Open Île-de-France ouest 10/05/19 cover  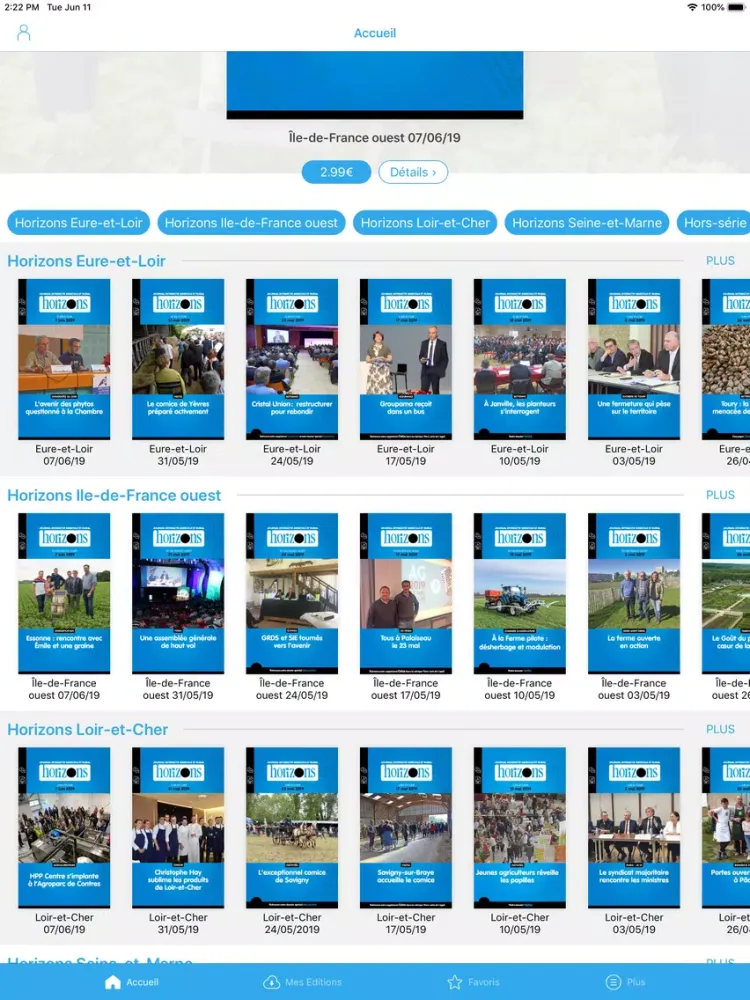pos(520,593)
